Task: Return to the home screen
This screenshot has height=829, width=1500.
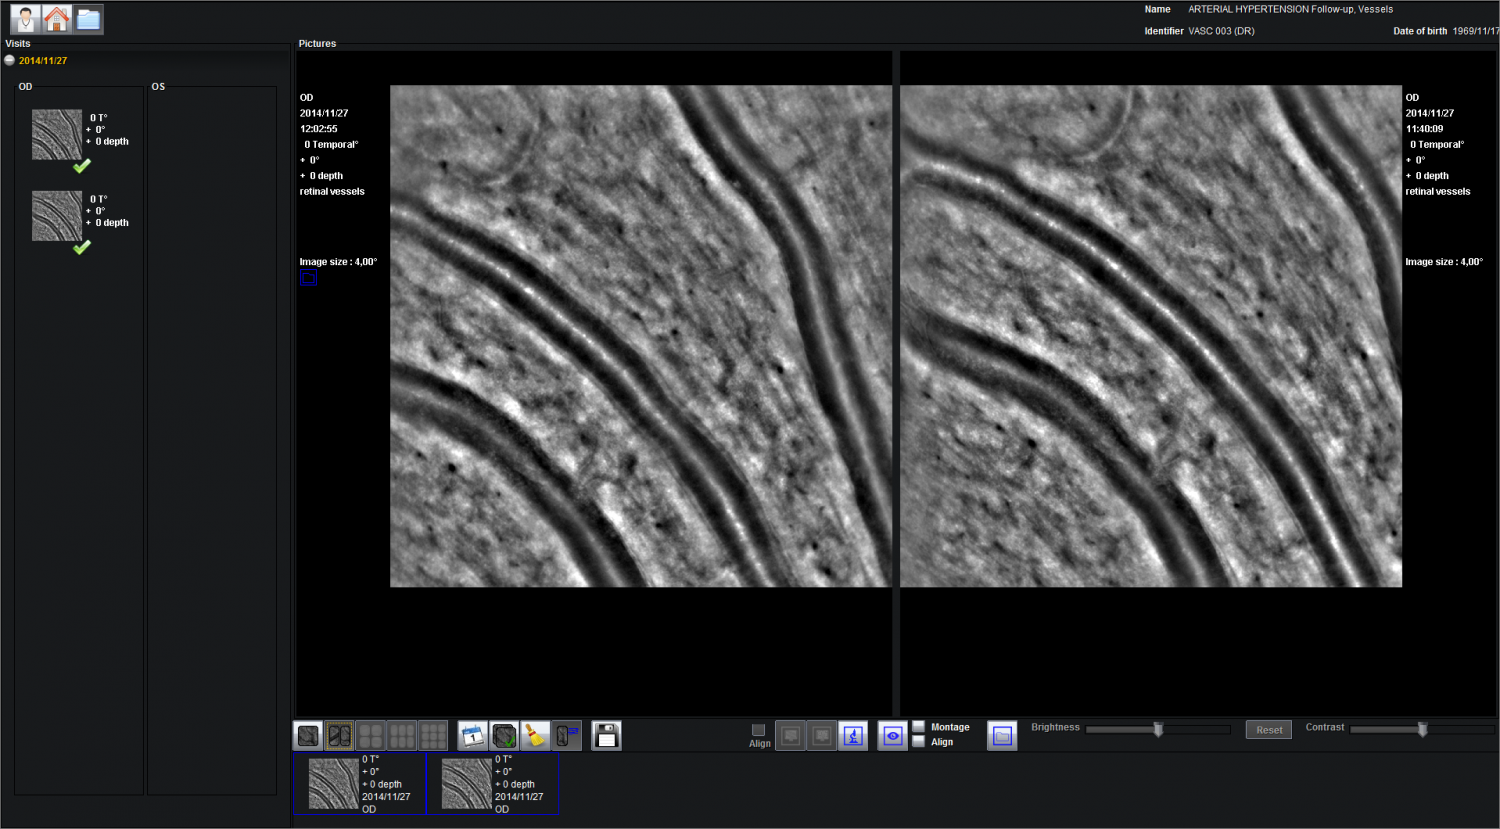Action: [x=56, y=17]
